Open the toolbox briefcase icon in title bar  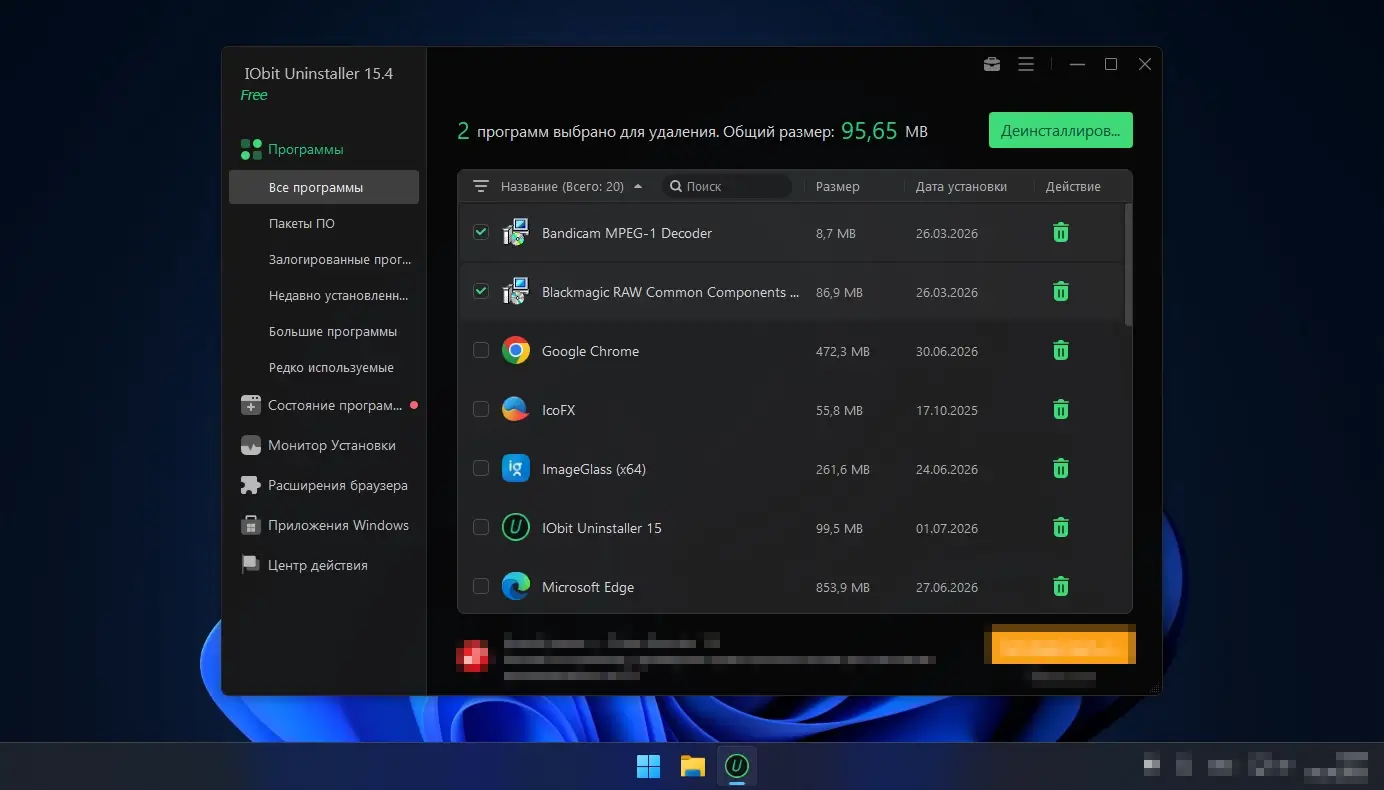click(x=992, y=64)
